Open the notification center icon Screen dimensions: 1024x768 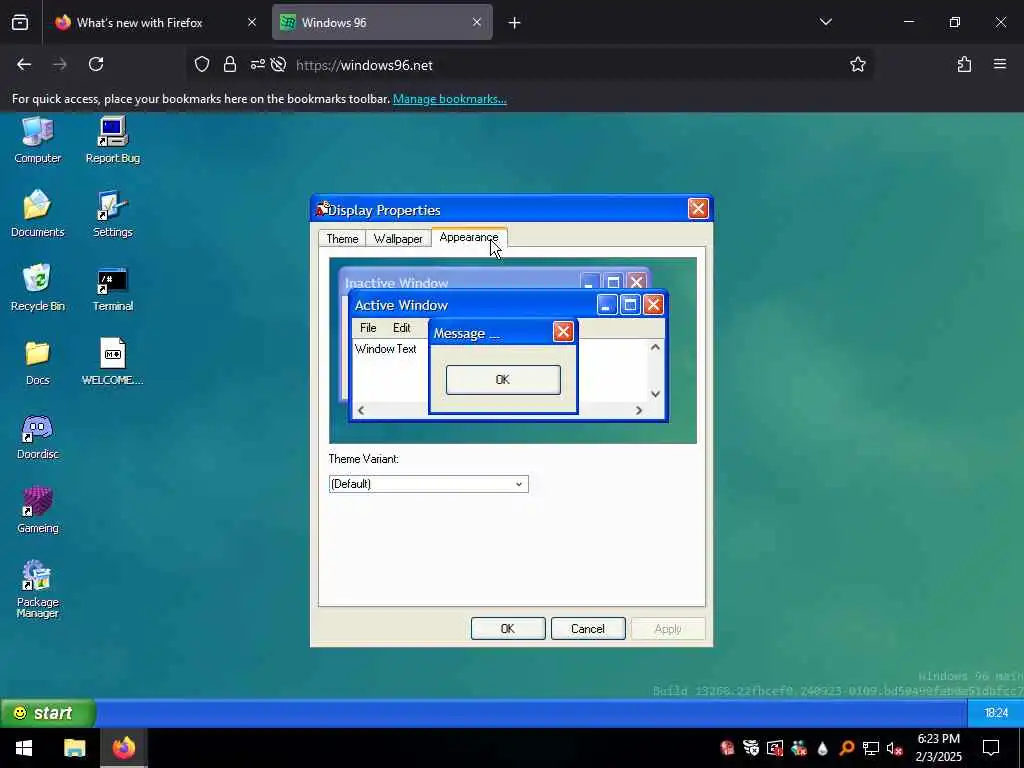click(x=991, y=748)
